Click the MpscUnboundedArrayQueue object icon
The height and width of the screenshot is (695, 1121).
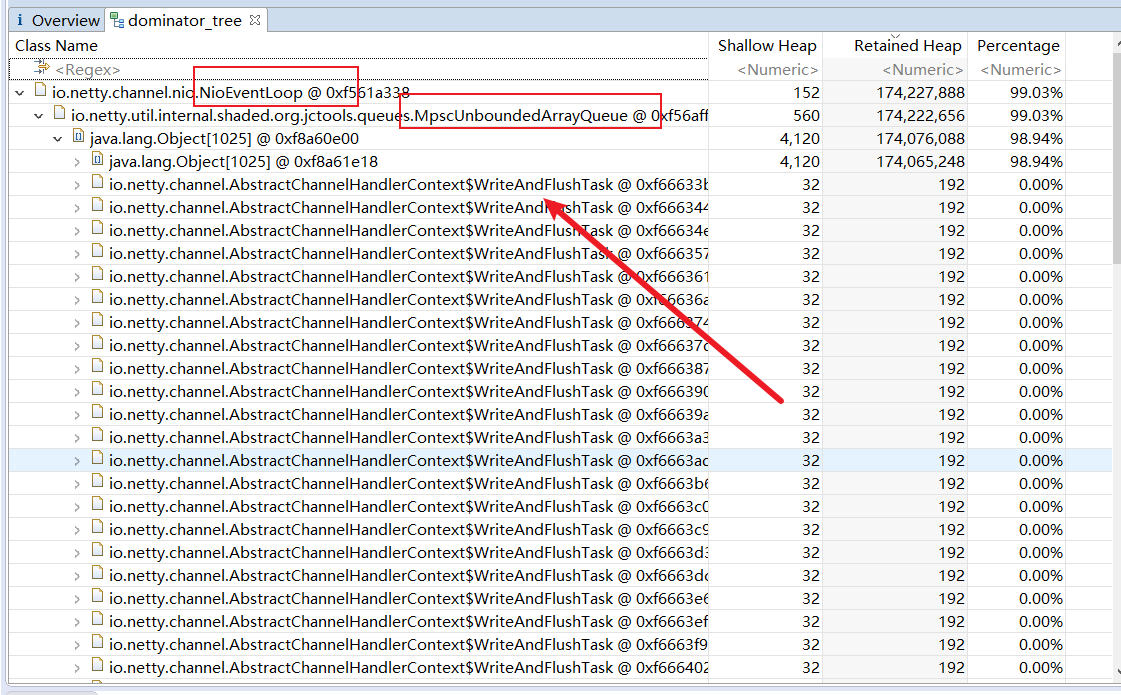point(60,115)
